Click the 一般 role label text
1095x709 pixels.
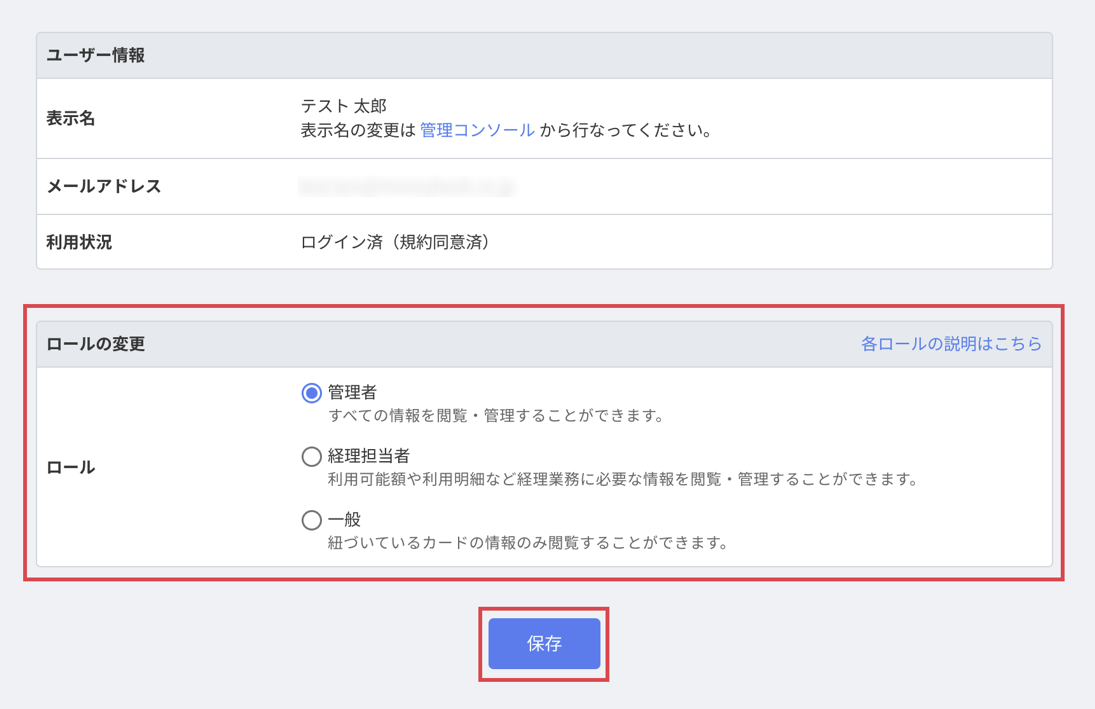click(x=344, y=520)
